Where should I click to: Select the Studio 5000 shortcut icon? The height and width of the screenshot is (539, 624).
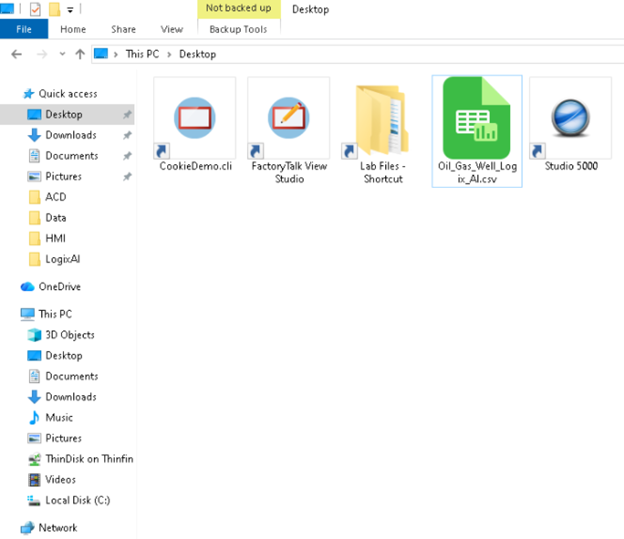570,118
